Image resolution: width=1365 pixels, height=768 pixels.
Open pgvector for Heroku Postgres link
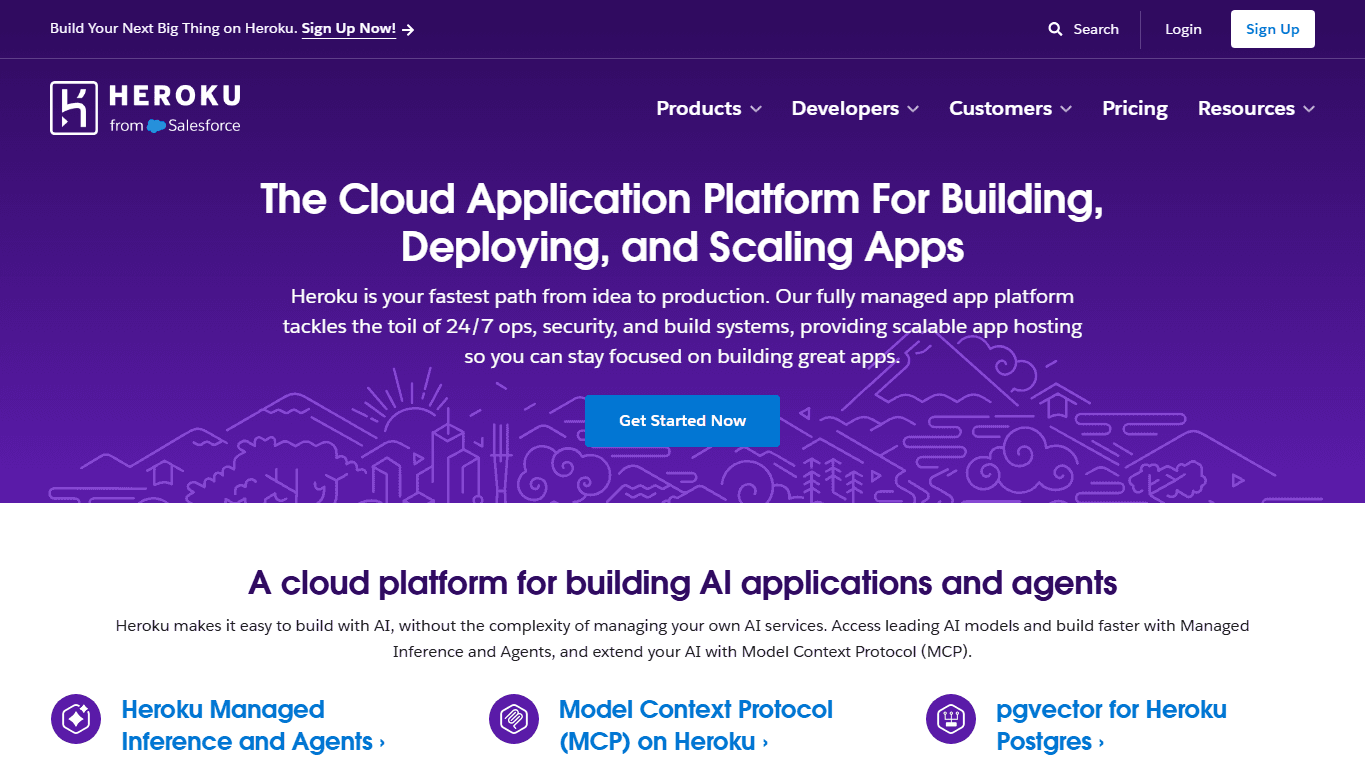click(1111, 726)
